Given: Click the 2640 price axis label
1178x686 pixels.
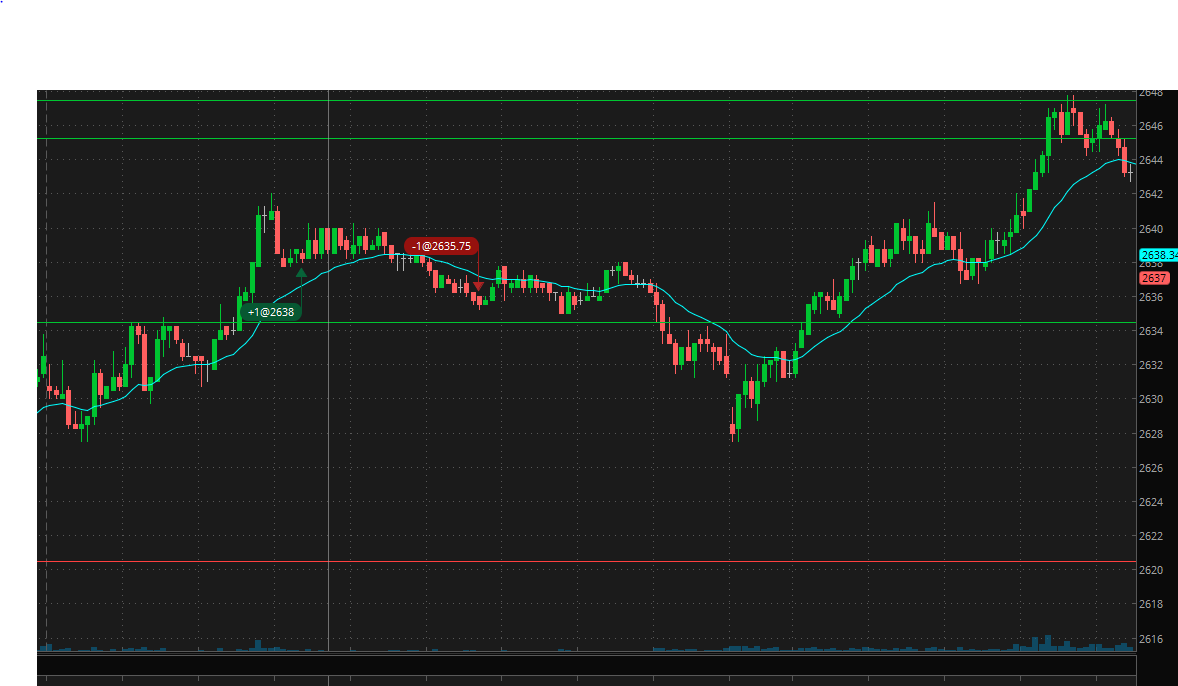Looking at the screenshot, I should (x=1151, y=228).
